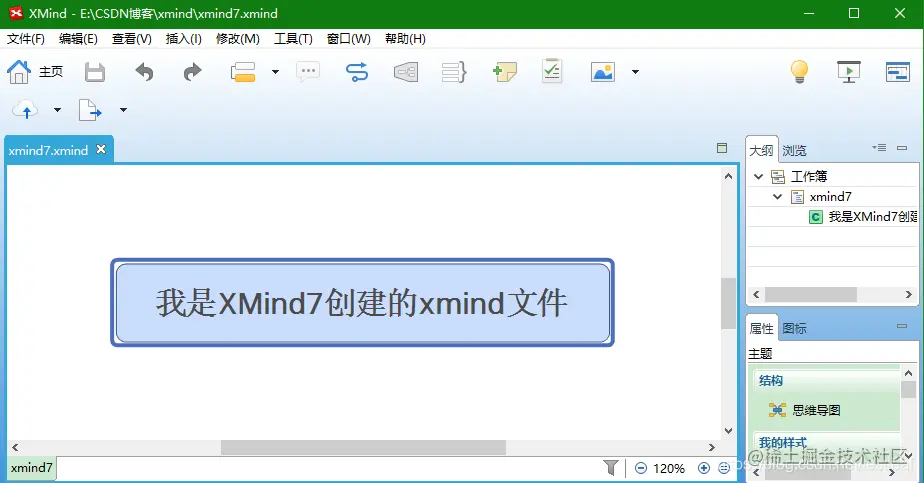The width and height of the screenshot is (924, 483).
Task: Minimize the outline panel
Action: pyautogui.click(x=902, y=148)
